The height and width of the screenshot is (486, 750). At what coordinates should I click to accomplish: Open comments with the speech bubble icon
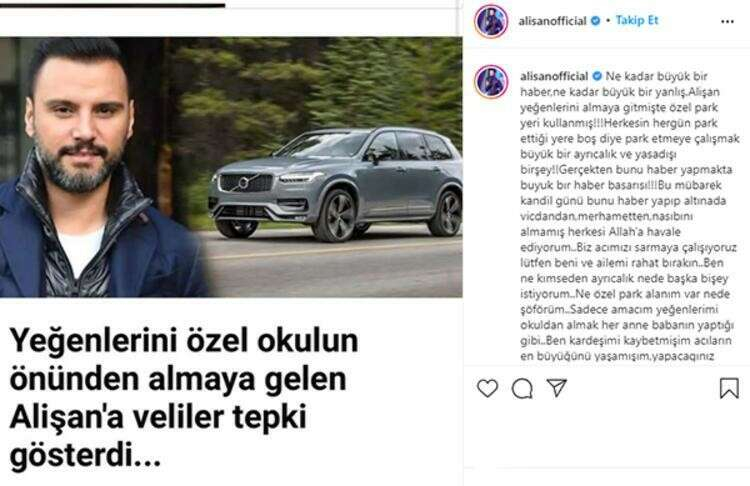coord(522,388)
